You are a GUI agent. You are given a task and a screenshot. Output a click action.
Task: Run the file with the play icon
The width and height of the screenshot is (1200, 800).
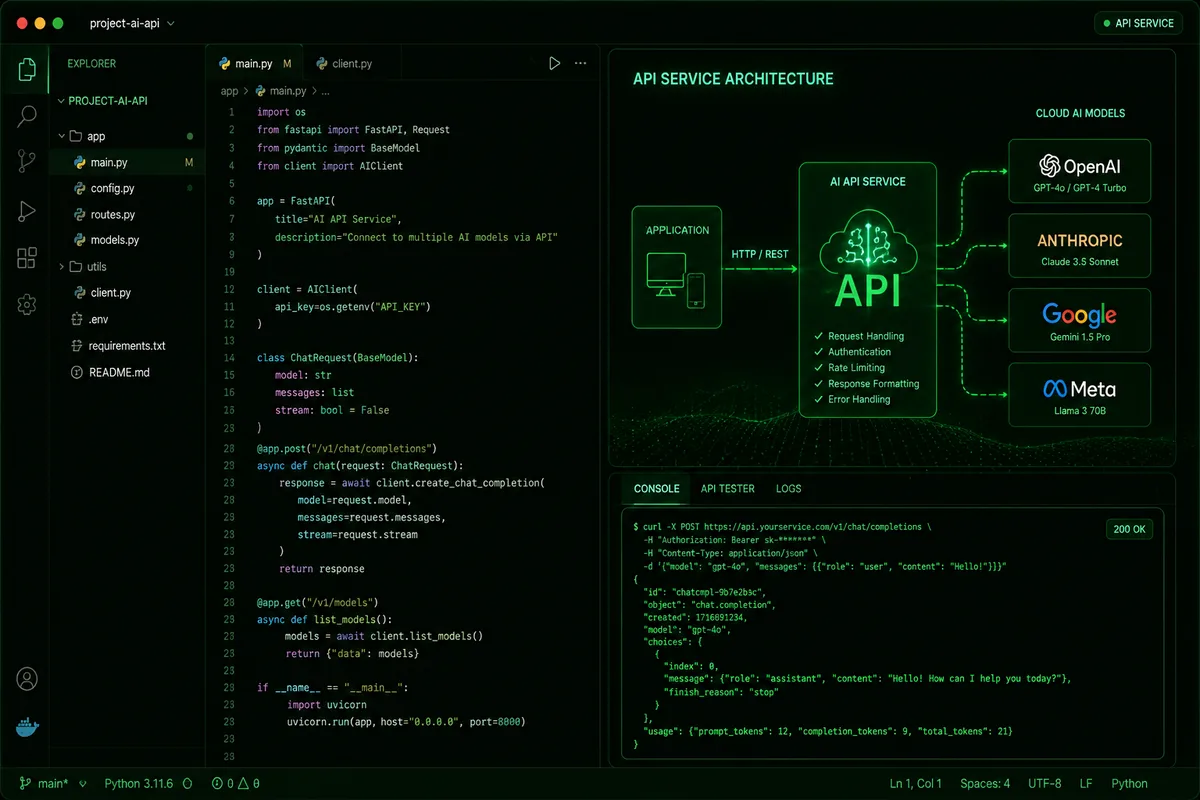click(554, 63)
